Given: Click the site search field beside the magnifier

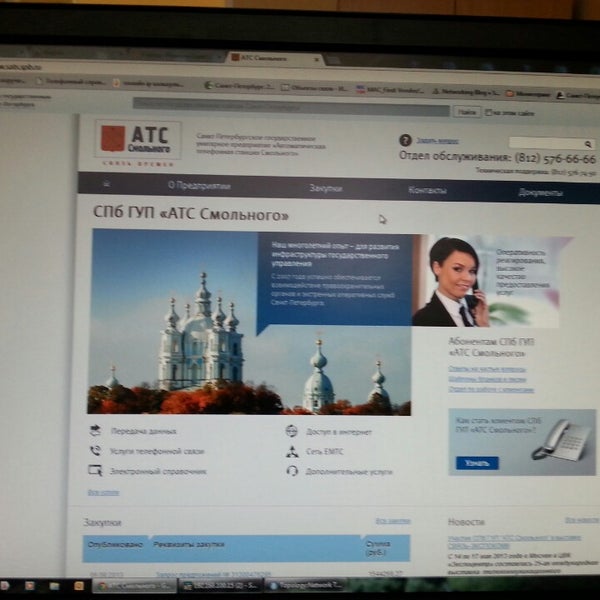Looking at the screenshot, I should 547,143.
